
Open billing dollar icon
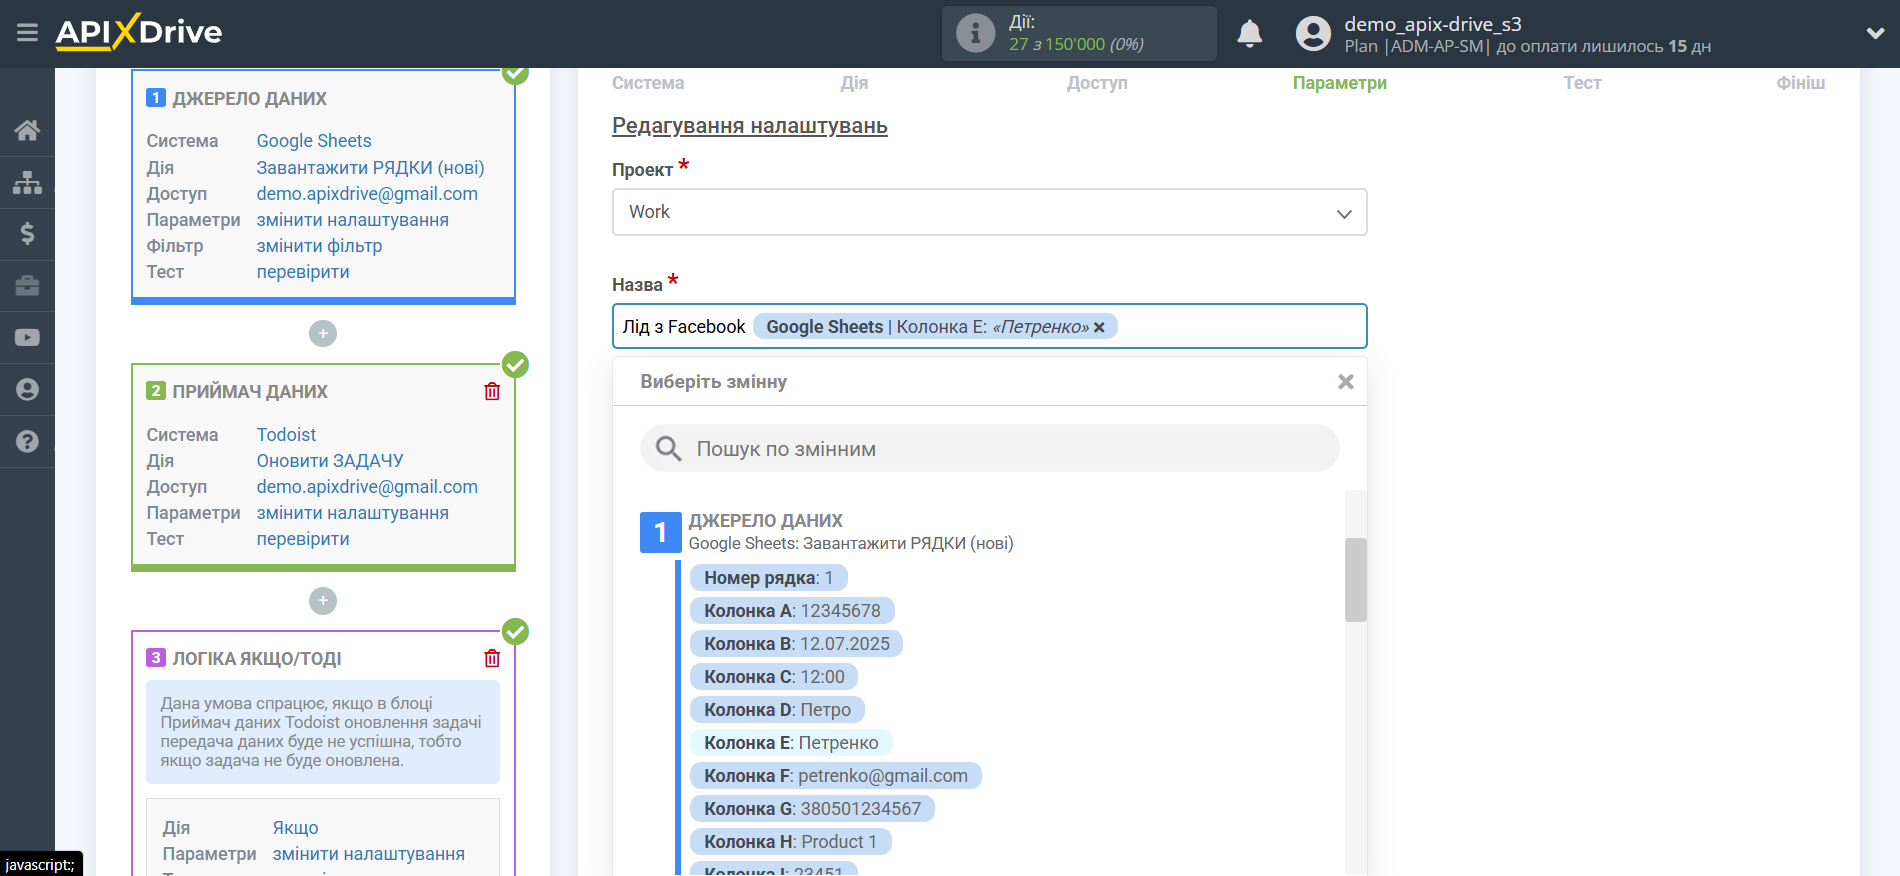(x=27, y=234)
